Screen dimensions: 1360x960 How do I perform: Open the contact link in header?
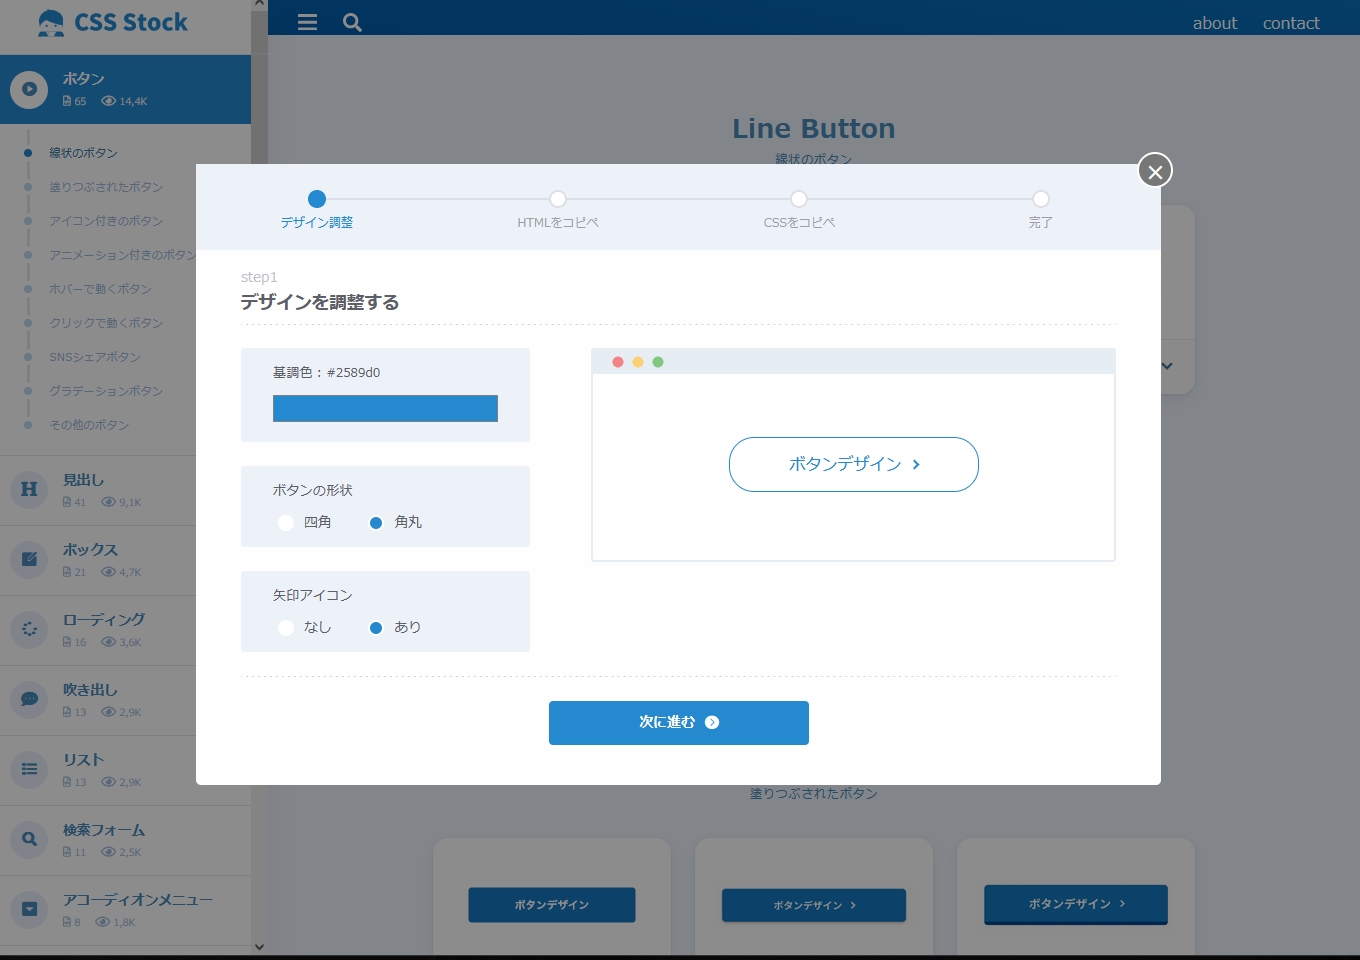click(x=1291, y=23)
